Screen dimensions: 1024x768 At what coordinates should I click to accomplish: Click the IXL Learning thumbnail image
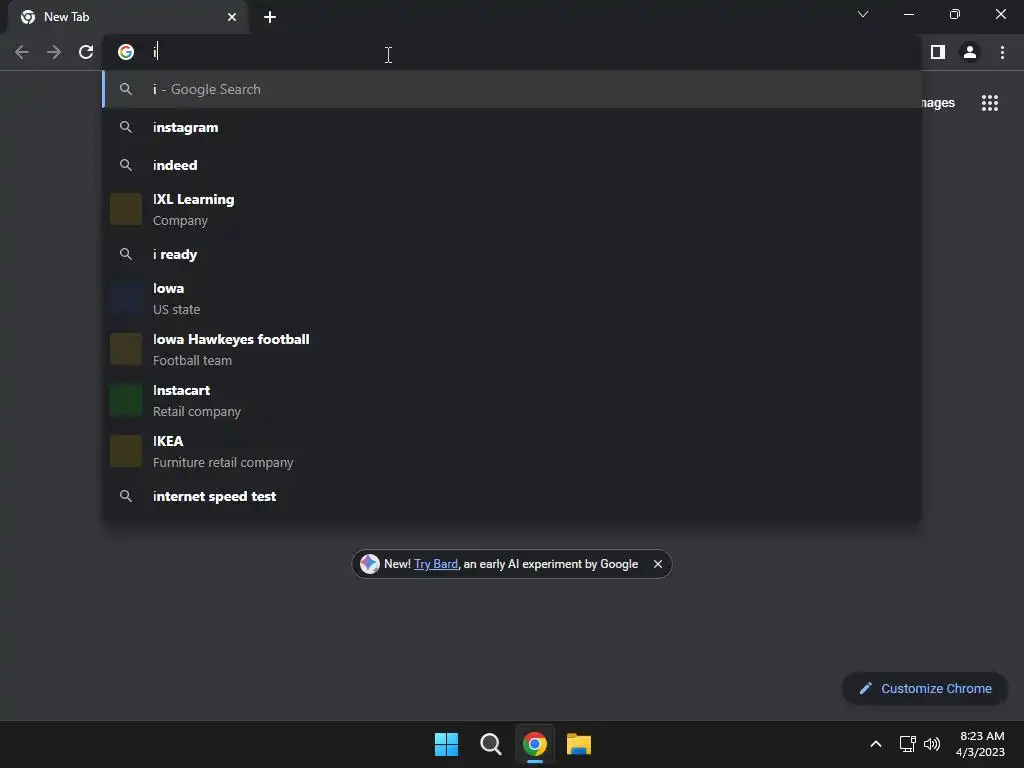coord(126,209)
